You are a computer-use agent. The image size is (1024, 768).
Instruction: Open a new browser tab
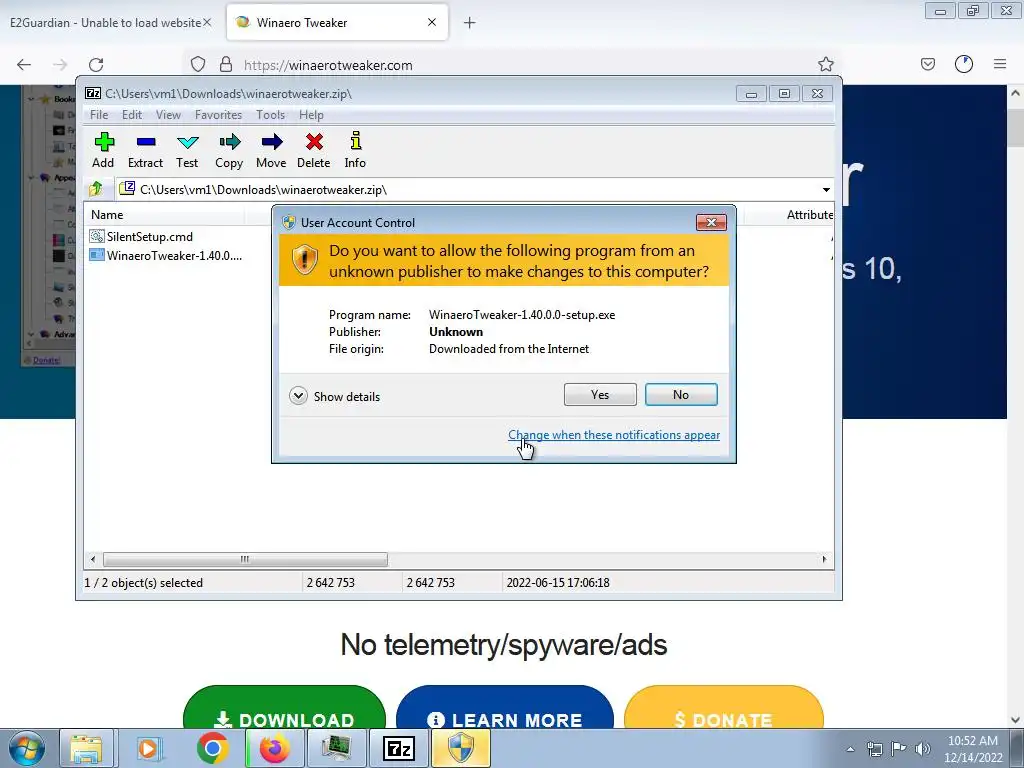pyautogui.click(x=470, y=23)
